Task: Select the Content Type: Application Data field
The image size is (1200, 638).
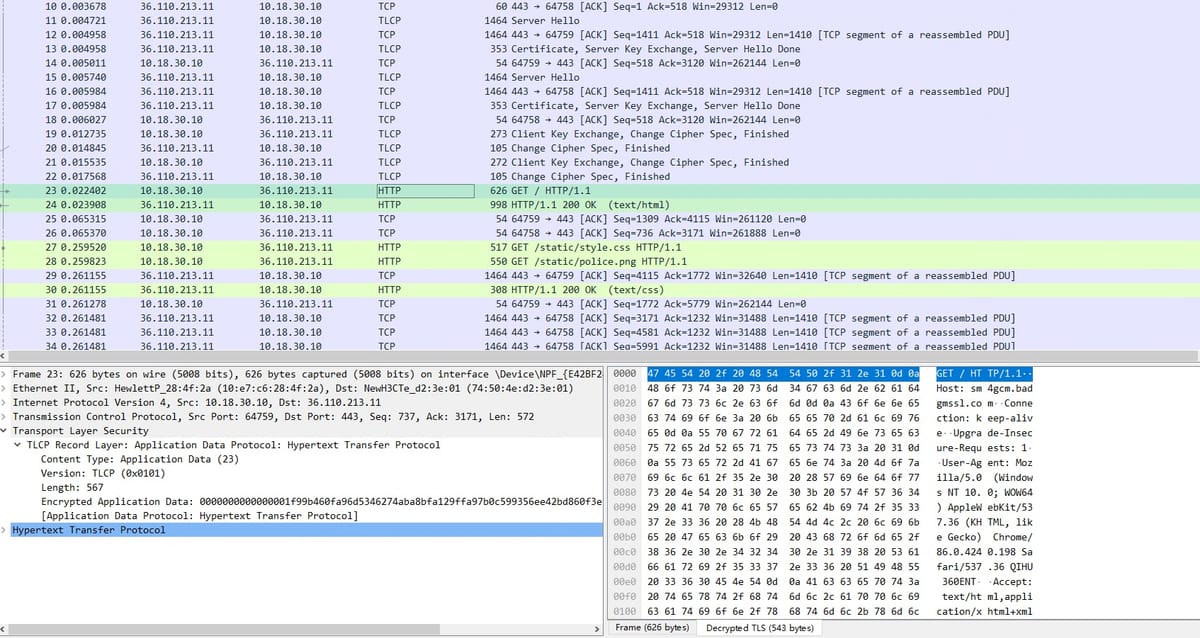Action: pos(139,459)
